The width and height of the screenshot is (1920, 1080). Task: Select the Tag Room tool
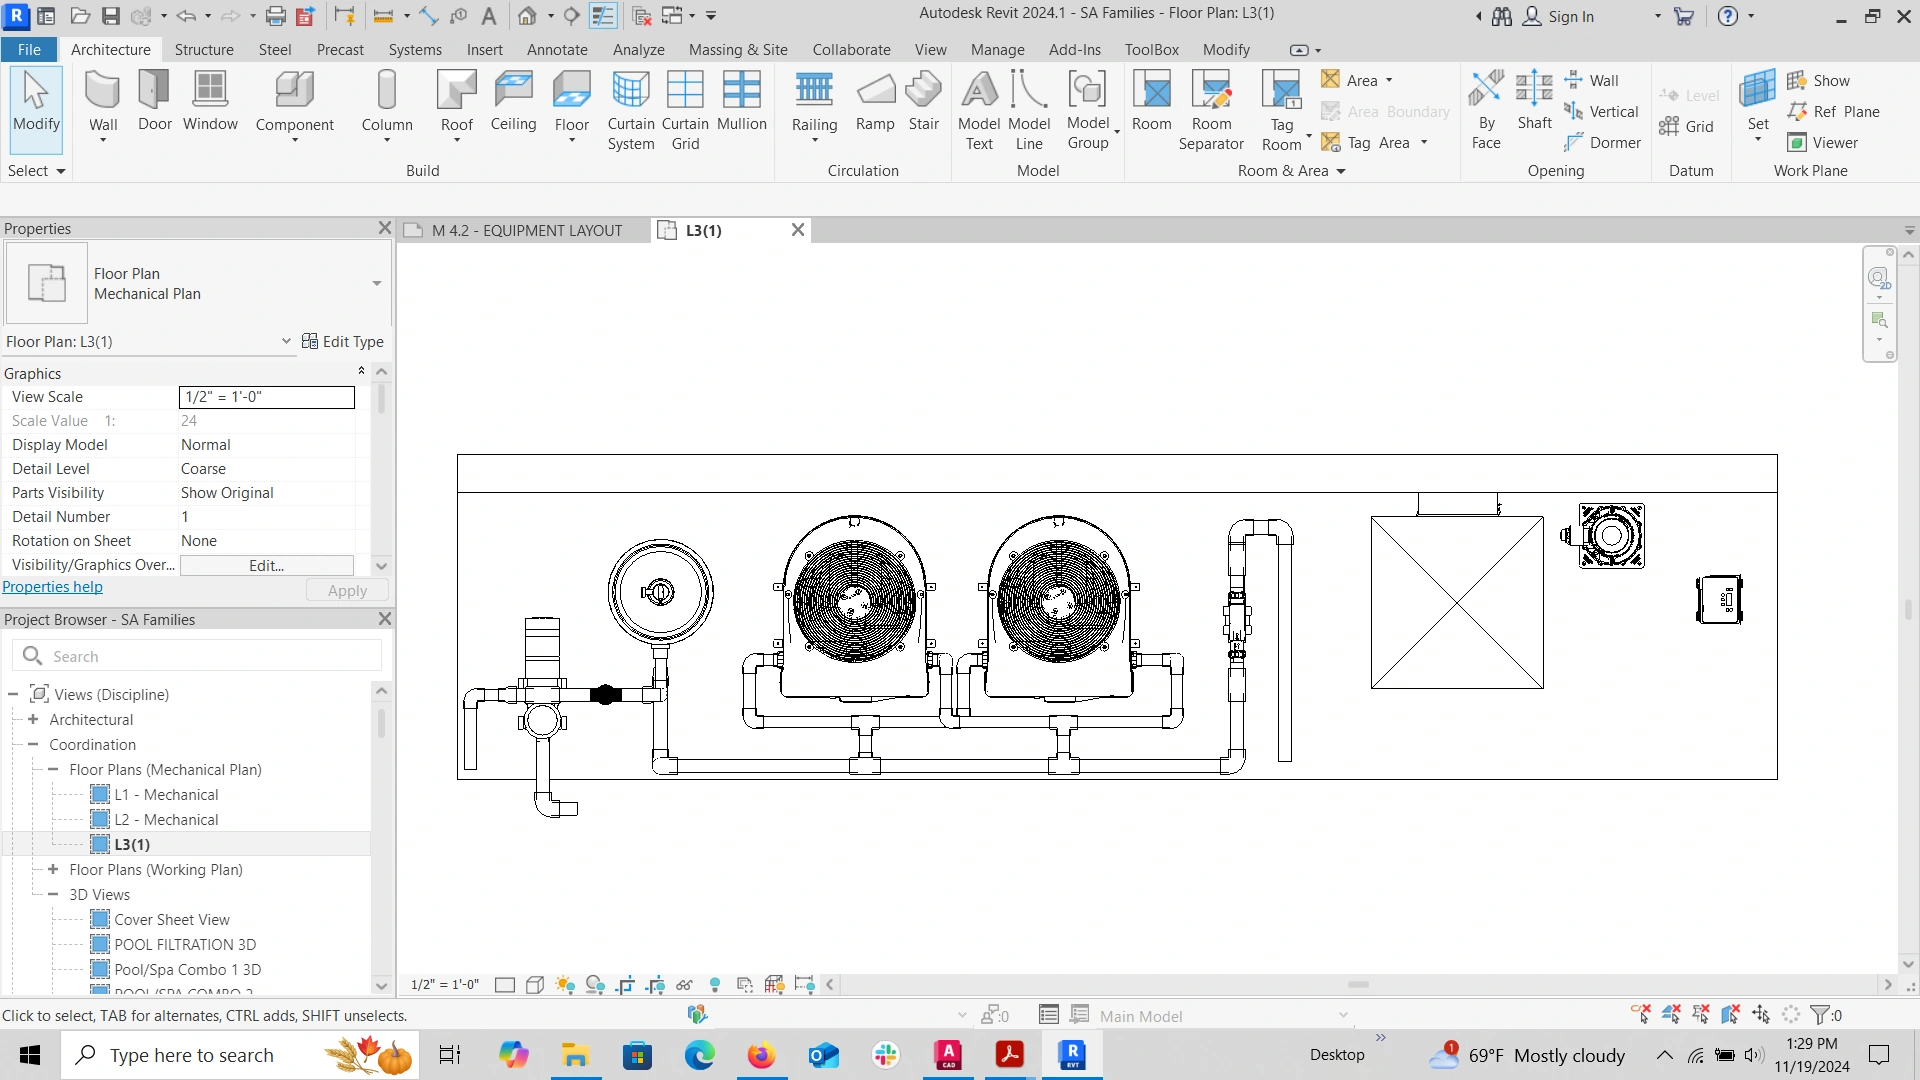point(1282,111)
